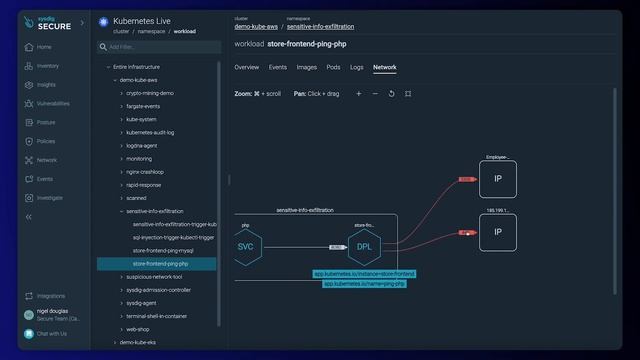Select sql-inyection-trigger-kubectl-trigger workload
640x360 pixels.
173,238
